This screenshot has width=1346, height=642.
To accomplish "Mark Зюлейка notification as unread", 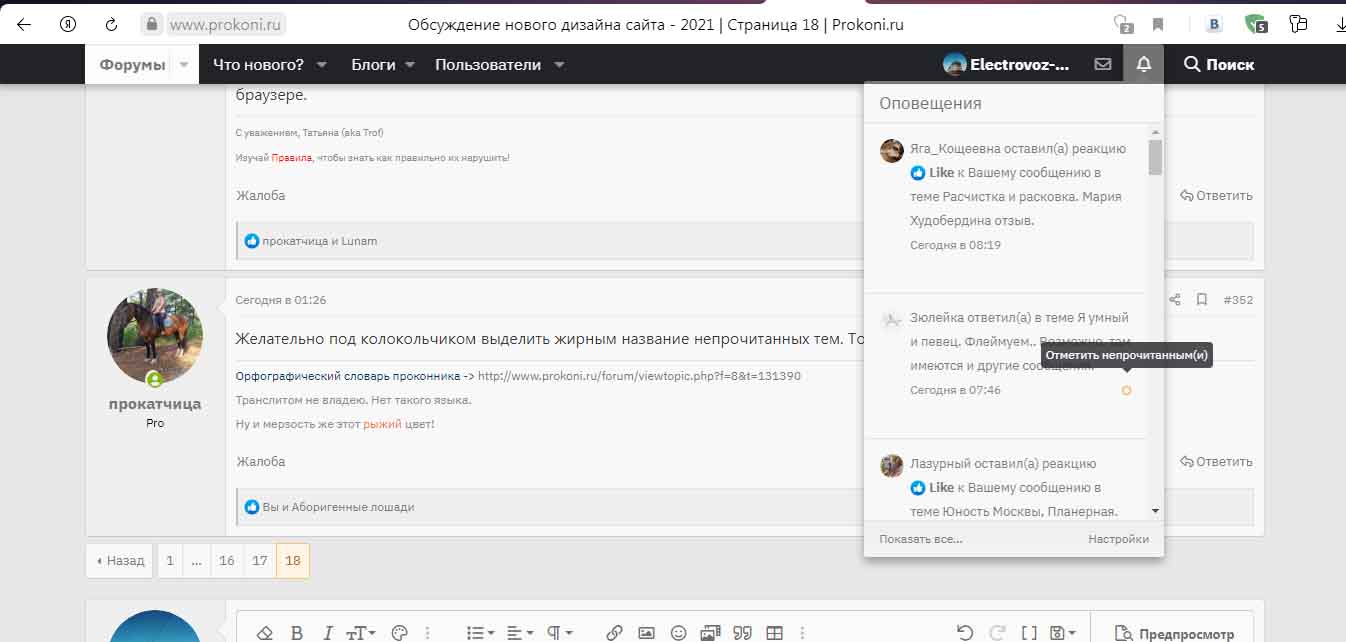I will [1126, 390].
